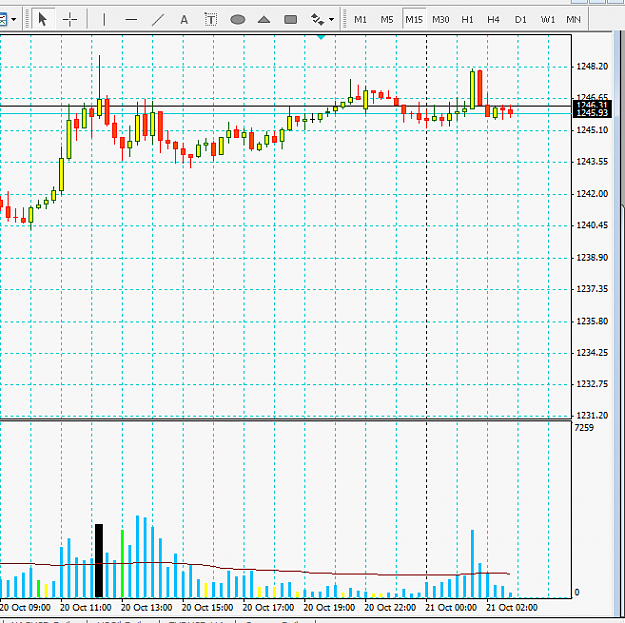The height and width of the screenshot is (623, 625).
Task: Click the 1240.45 price axis label
Action: pos(592,225)
